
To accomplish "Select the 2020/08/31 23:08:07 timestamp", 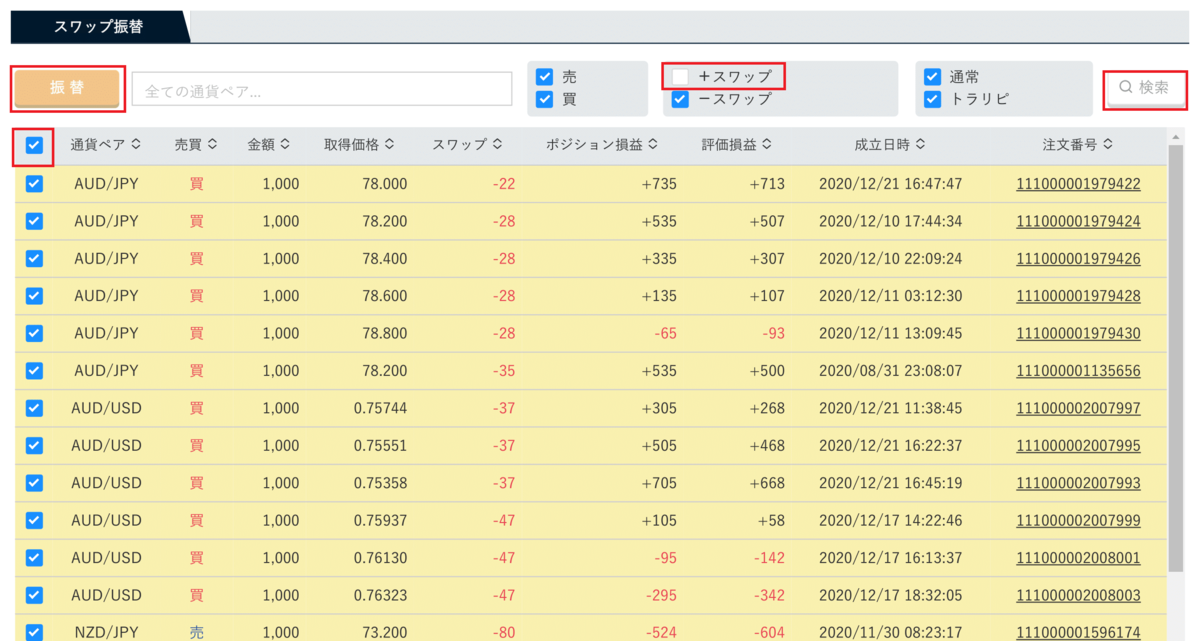I will 890,371.
